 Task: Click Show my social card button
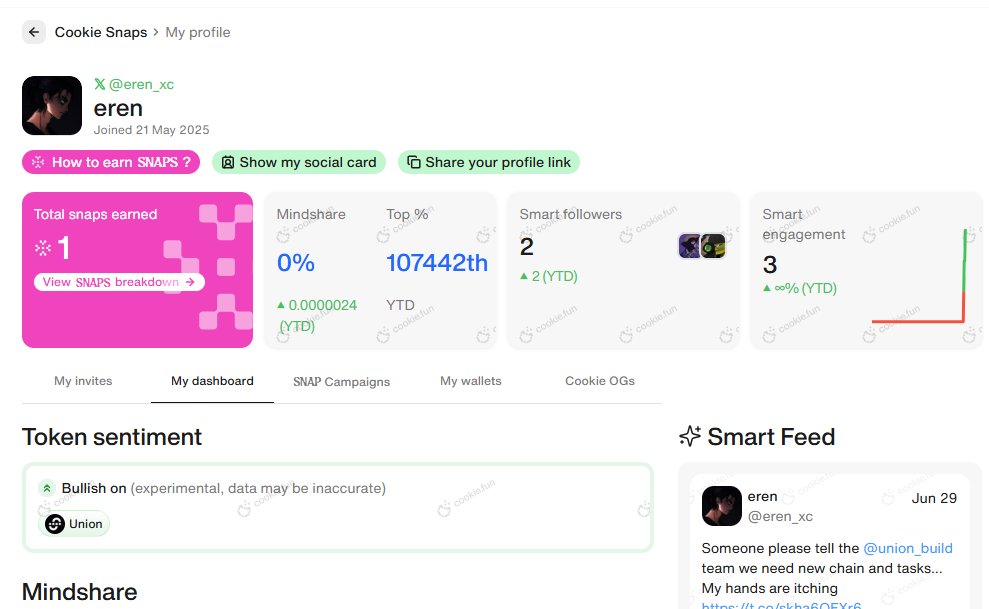[x=299, y=162]
